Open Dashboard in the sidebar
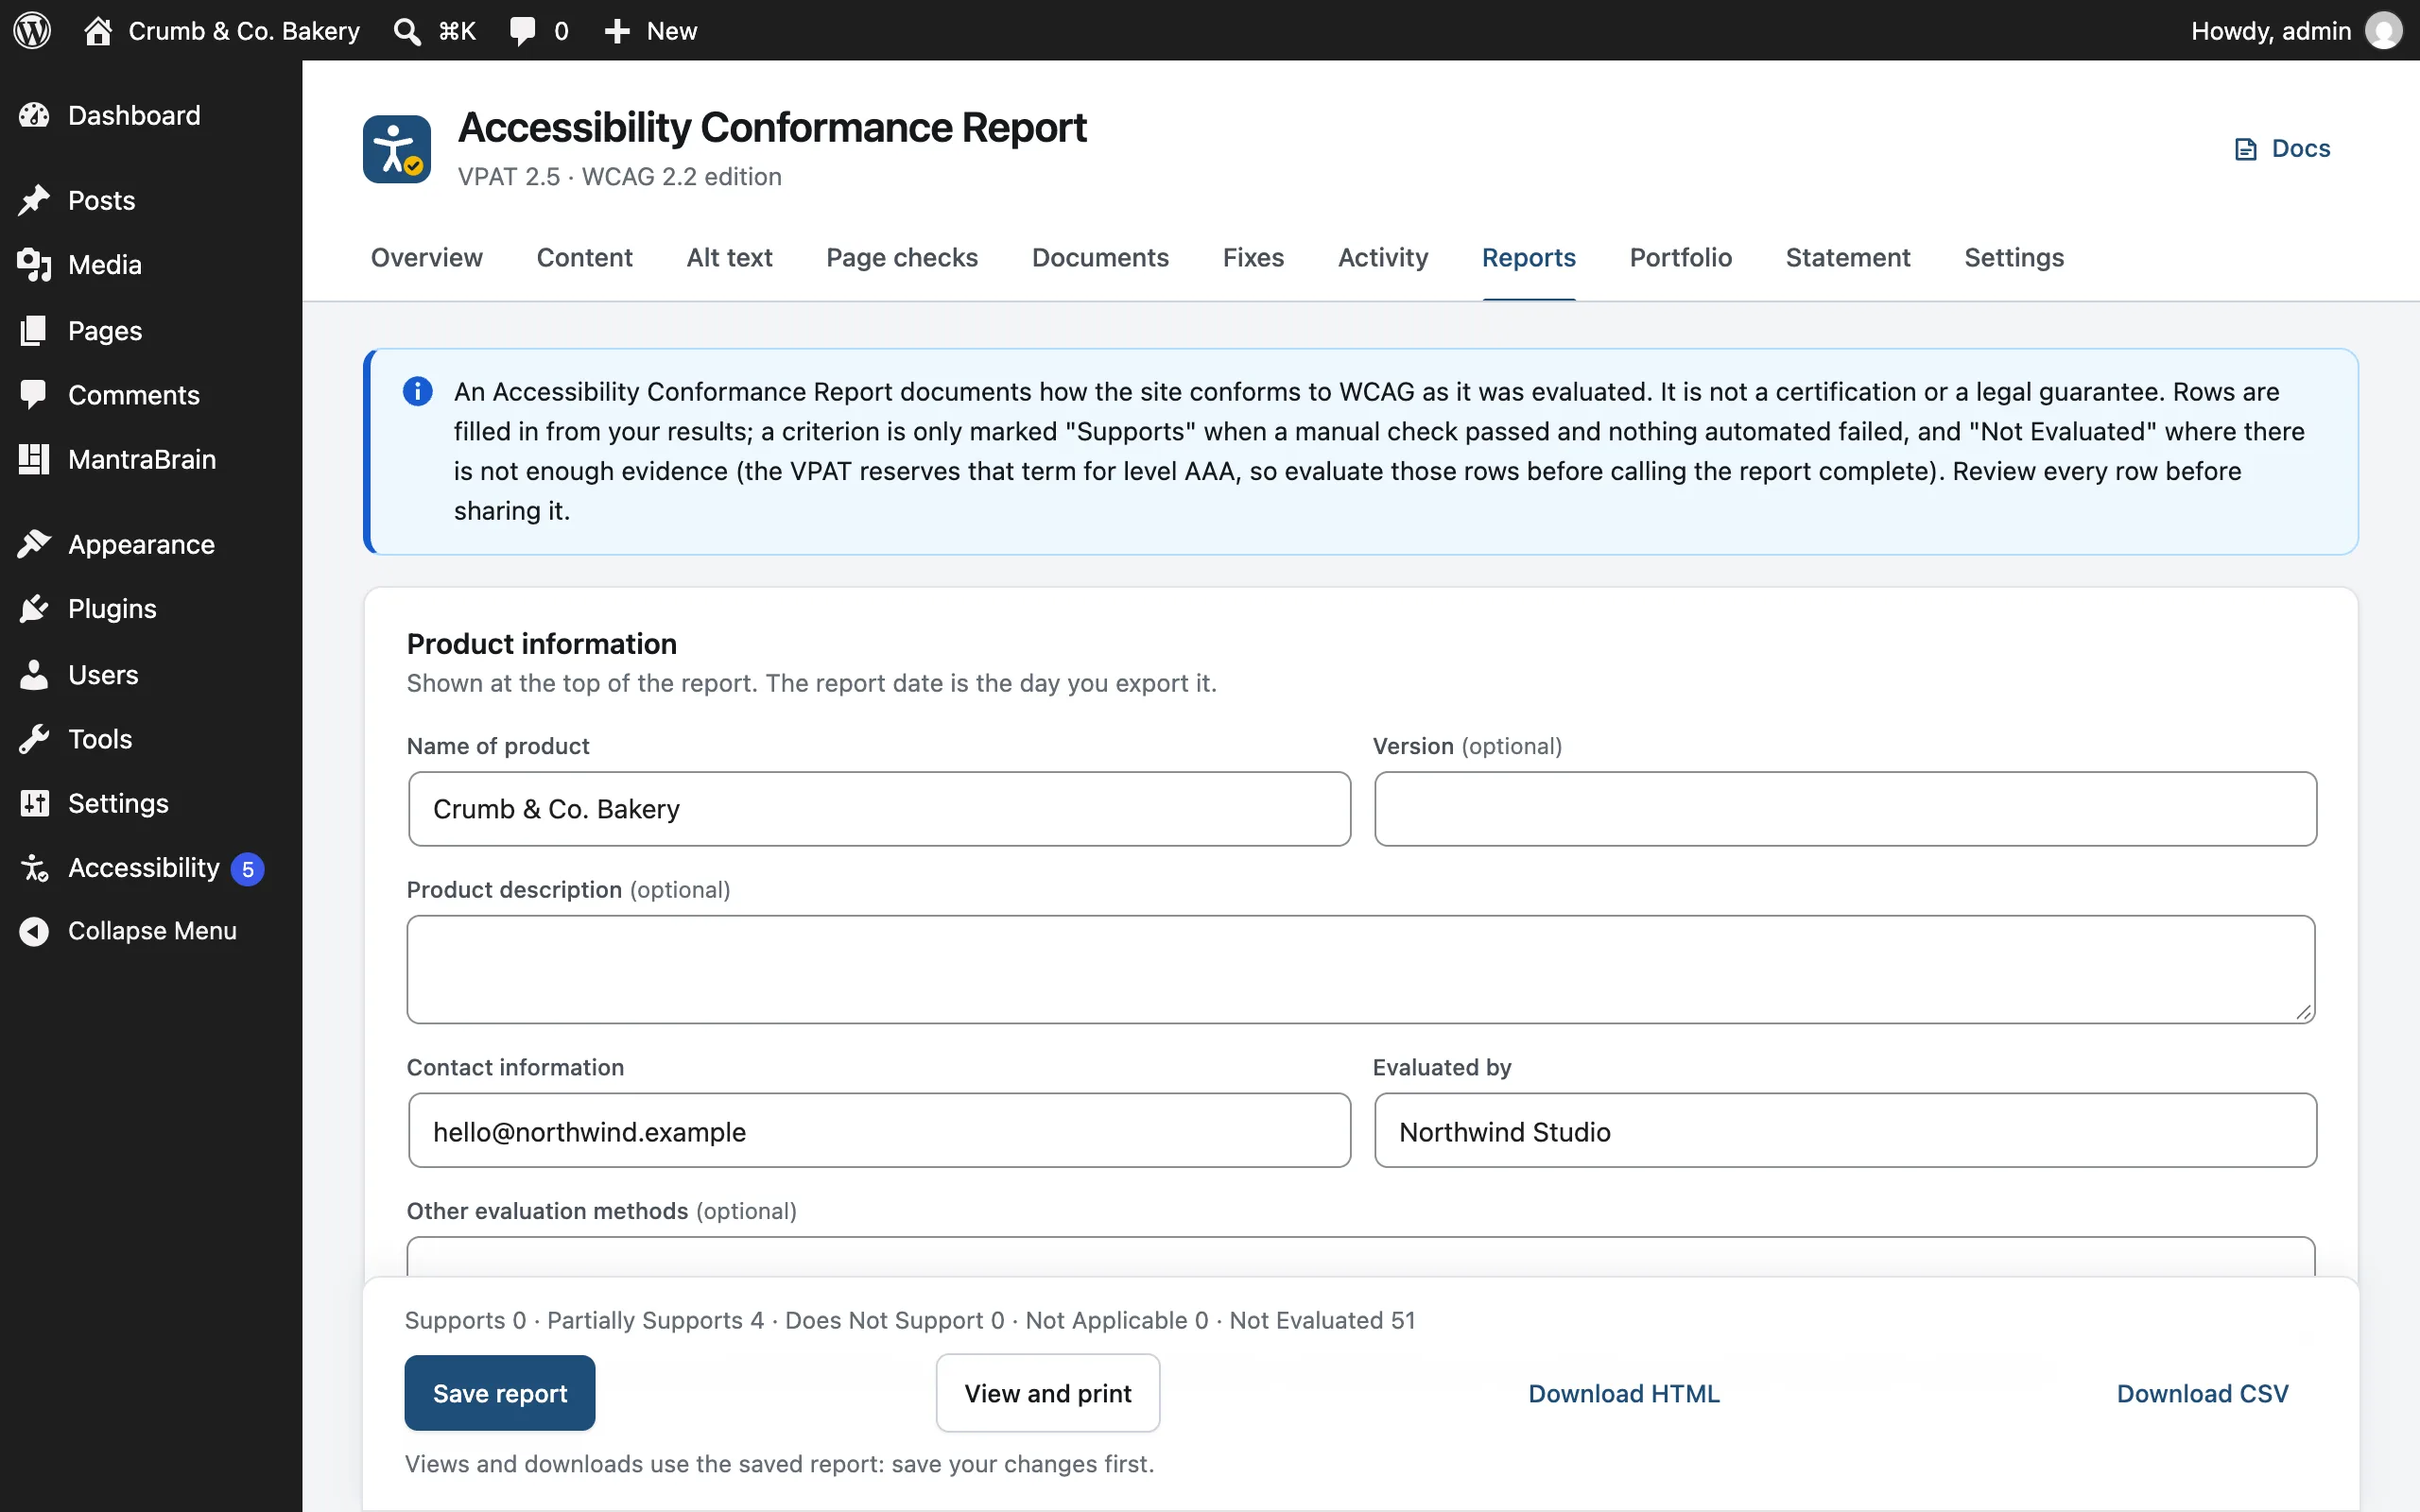This screenshot has width=2420, height=1512. point(134,115)
